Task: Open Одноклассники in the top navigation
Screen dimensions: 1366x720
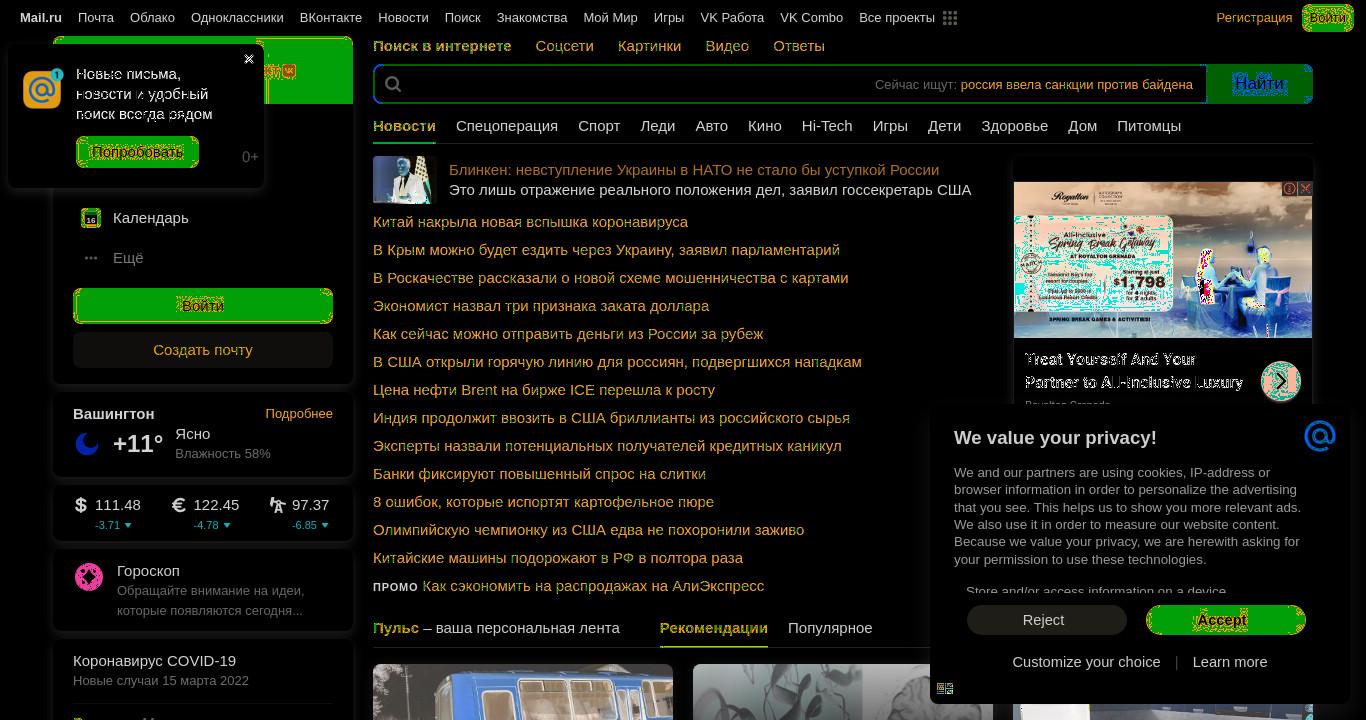Action: 237,18
